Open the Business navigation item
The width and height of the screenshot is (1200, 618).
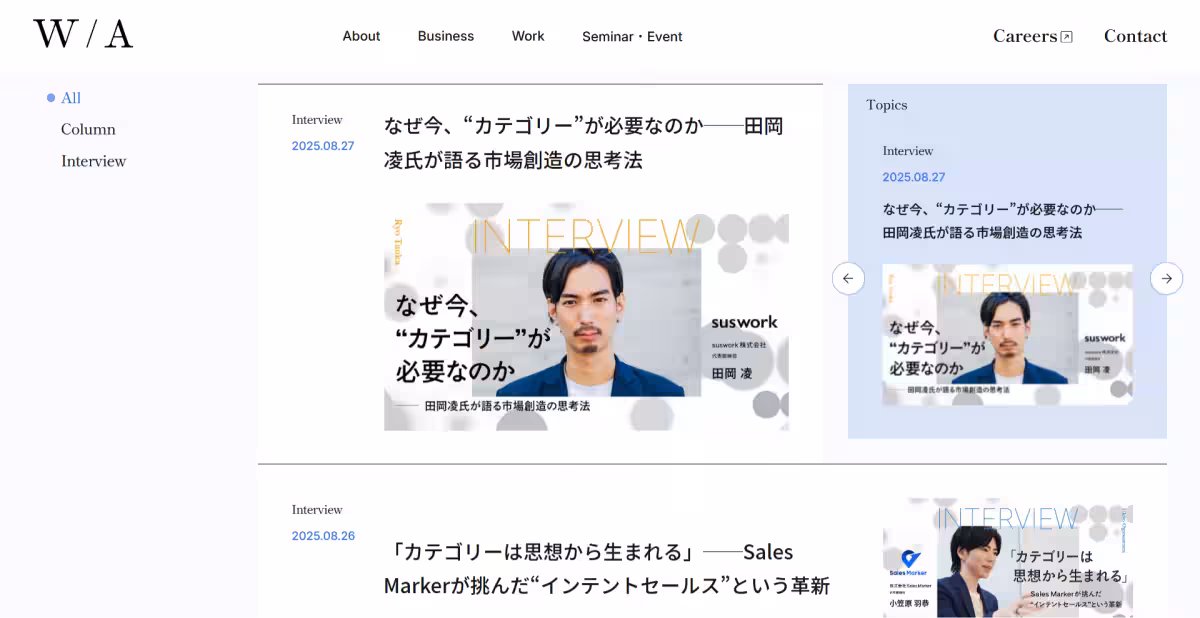[446, 36]
